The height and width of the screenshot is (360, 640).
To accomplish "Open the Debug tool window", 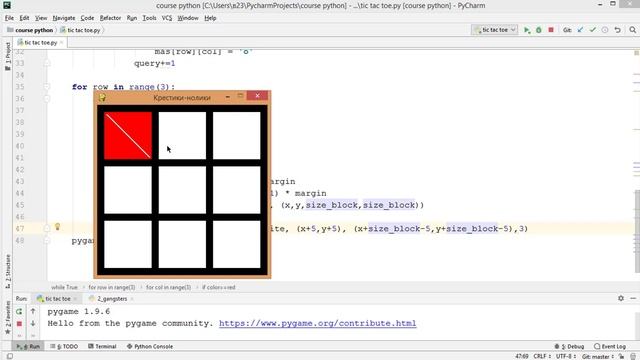I will 569,347.
